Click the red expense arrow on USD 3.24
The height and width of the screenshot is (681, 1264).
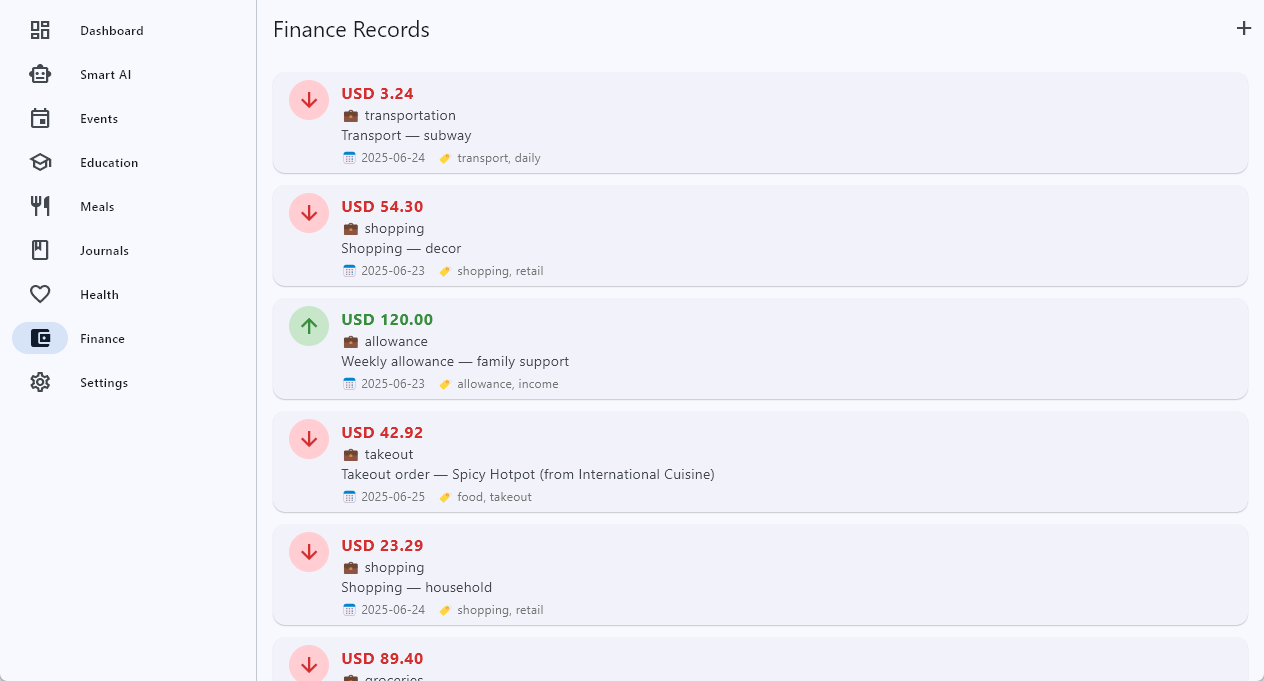309,100
